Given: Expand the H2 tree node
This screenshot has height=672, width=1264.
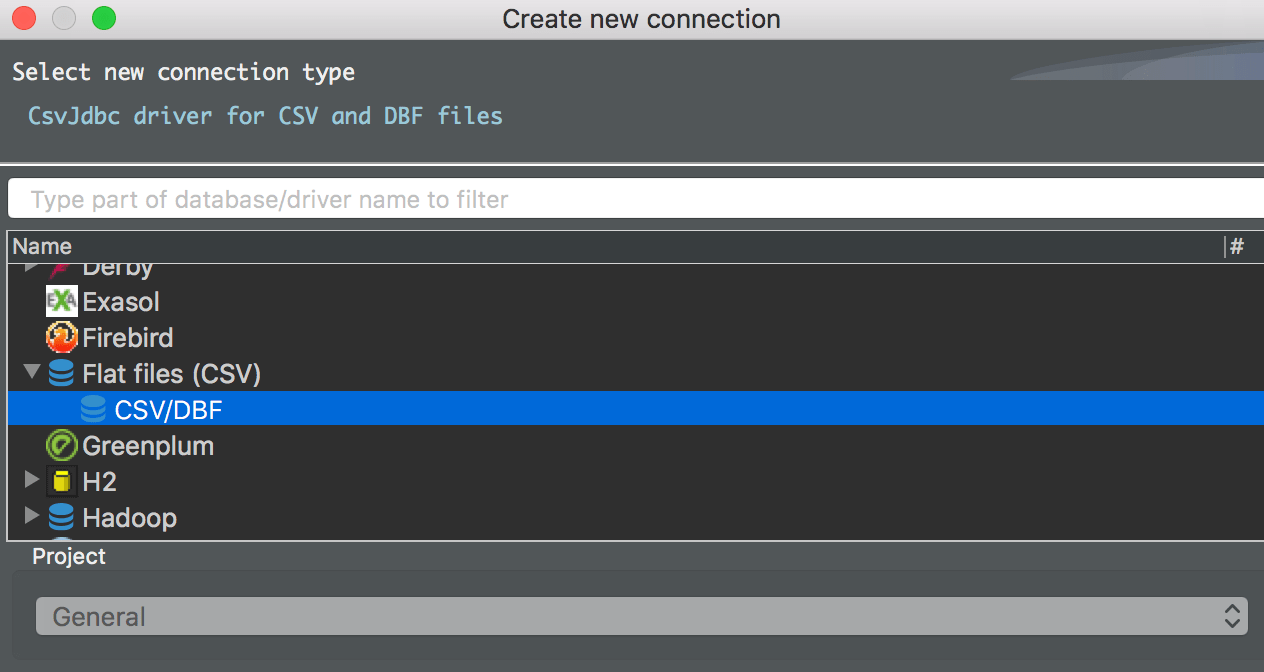Looking at the screenshot, I should coord(31,480).
